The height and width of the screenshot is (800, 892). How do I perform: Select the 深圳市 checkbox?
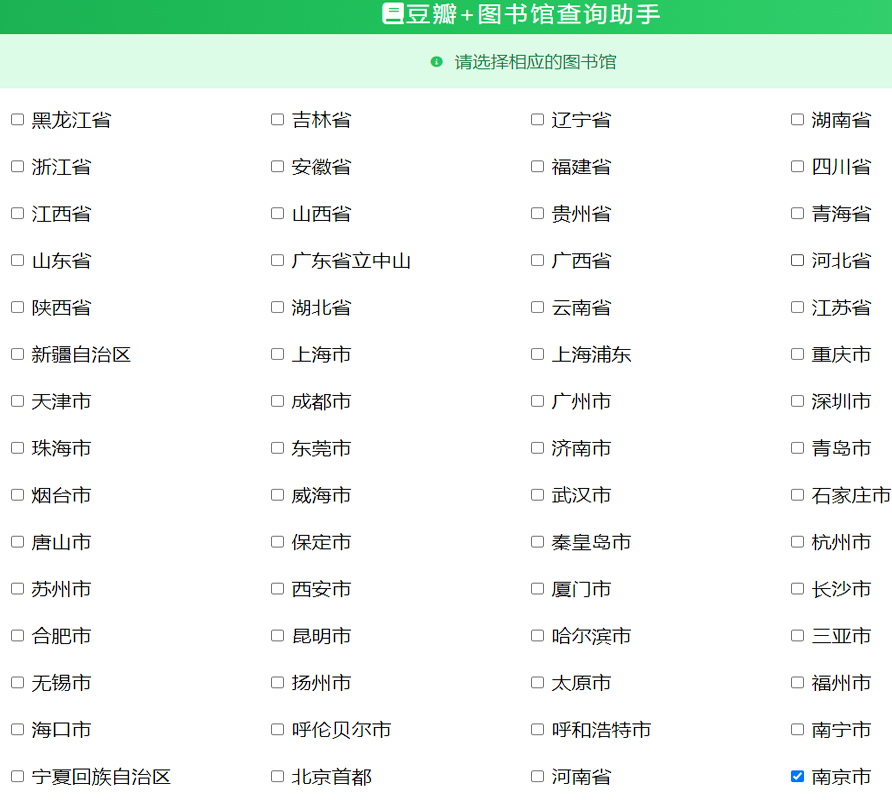pyautogui.click(x=797, y=401)
